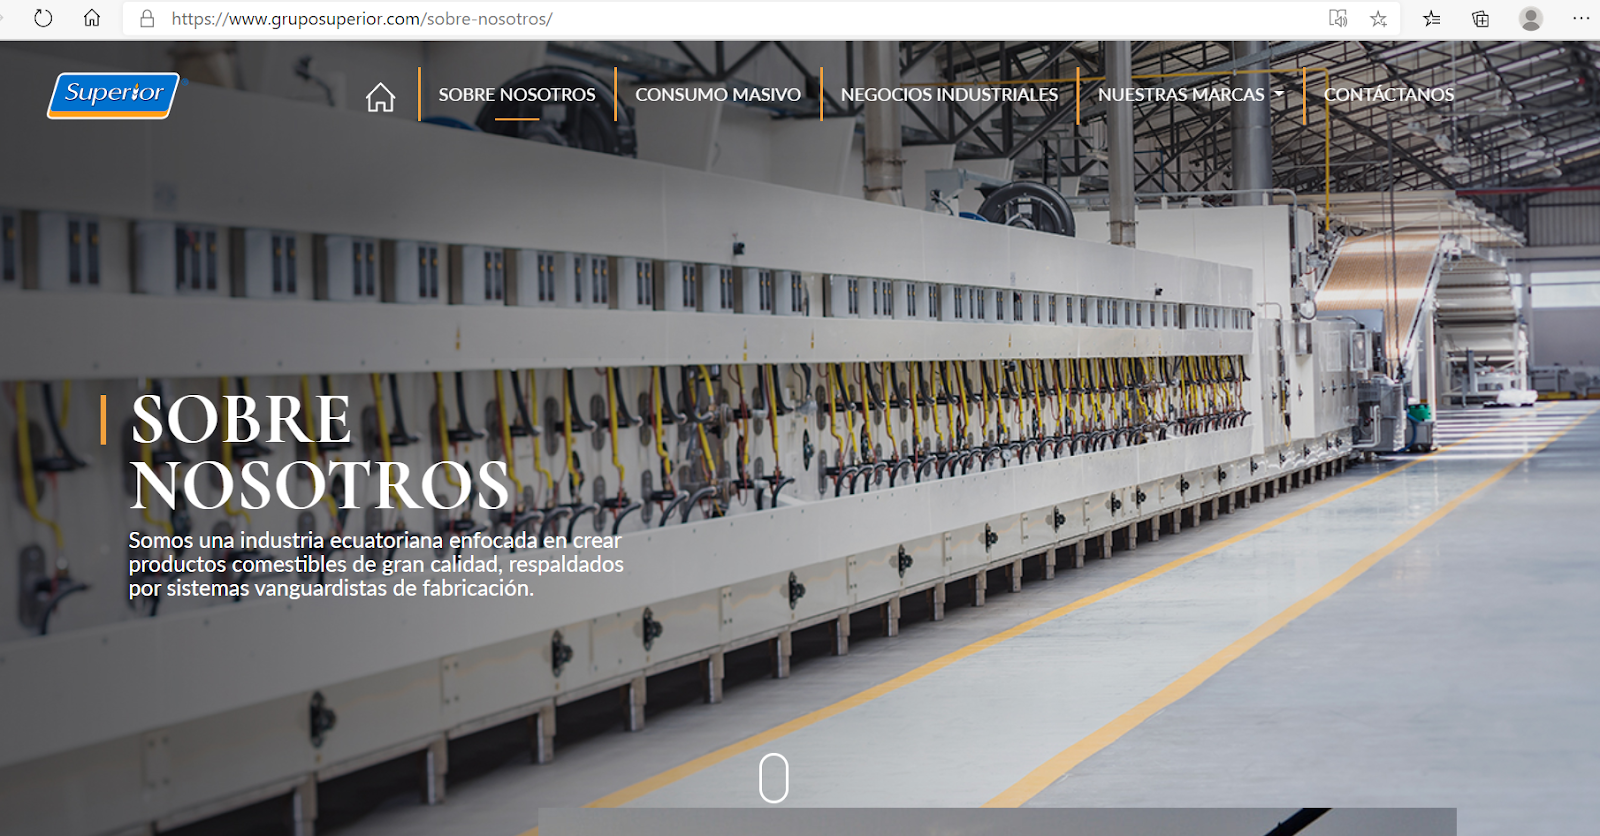Viewport: 1600px width, 836px height.
Task: Click the 'Somos una industria ecuatoriana' paragraph
Action: (376, 564)
